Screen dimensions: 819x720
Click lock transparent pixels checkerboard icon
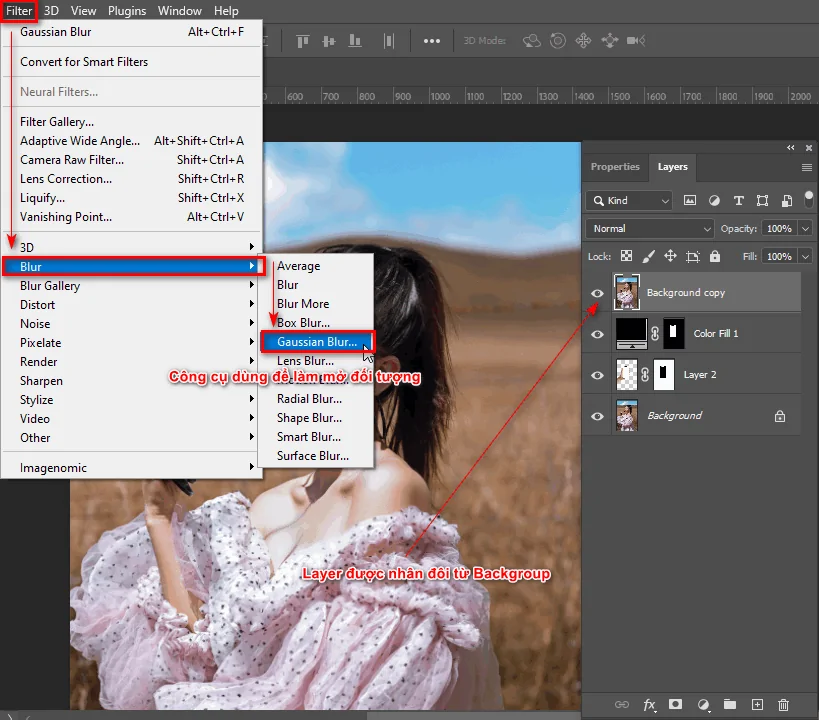tap(627, 257)
